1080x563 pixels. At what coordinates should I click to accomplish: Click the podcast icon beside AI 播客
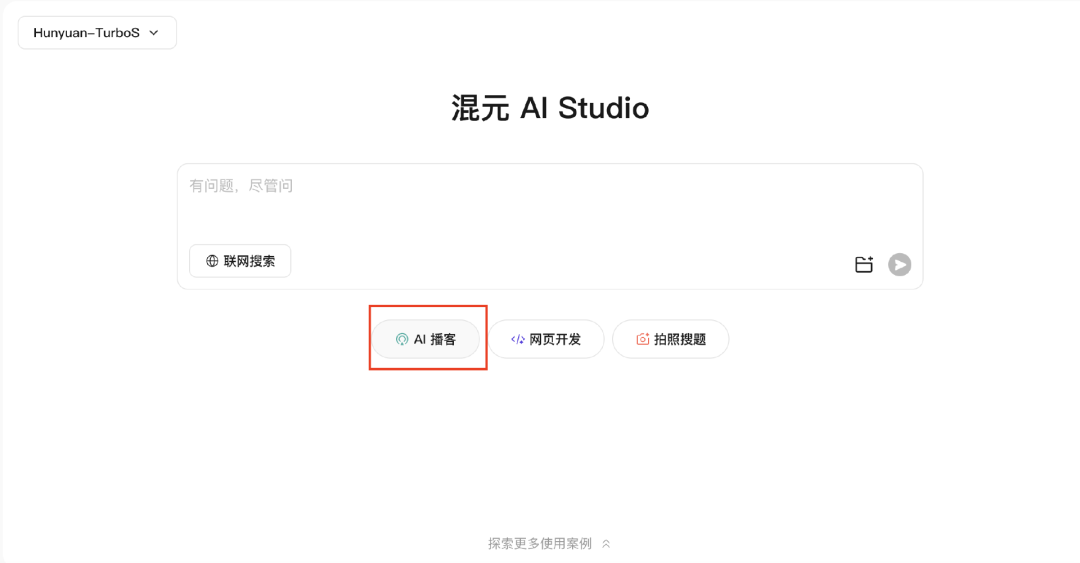tap(402, 339)
